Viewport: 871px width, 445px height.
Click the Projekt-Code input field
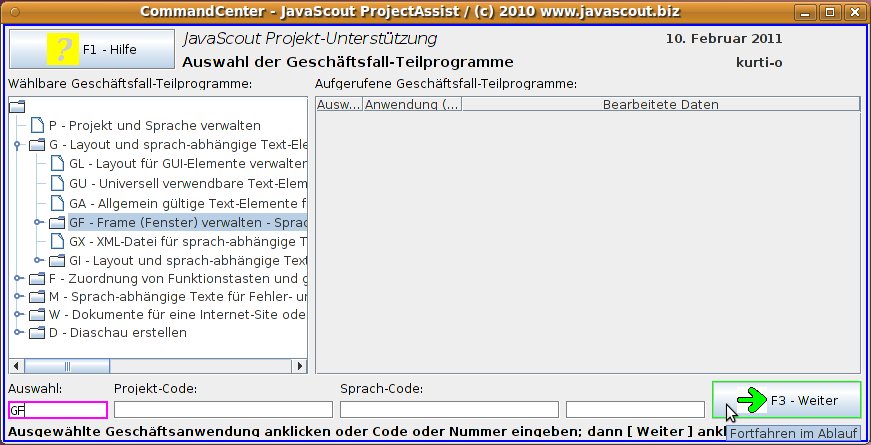pyautogui.click(x=223, y=409)
